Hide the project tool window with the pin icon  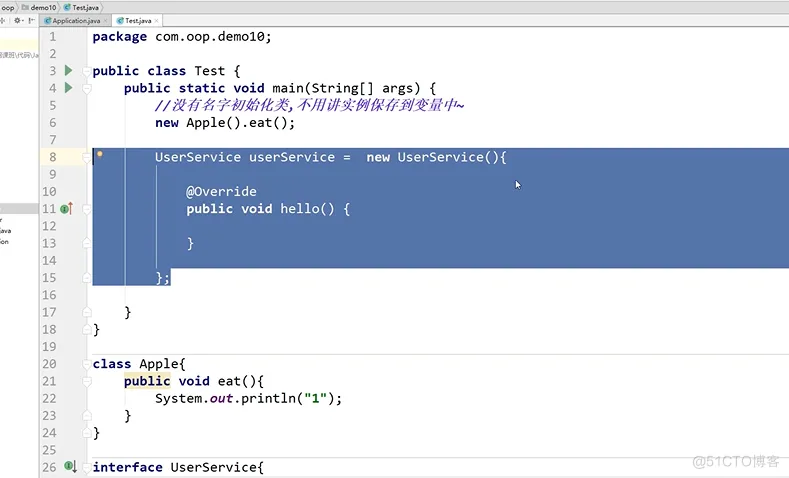[x=32, y=21]
